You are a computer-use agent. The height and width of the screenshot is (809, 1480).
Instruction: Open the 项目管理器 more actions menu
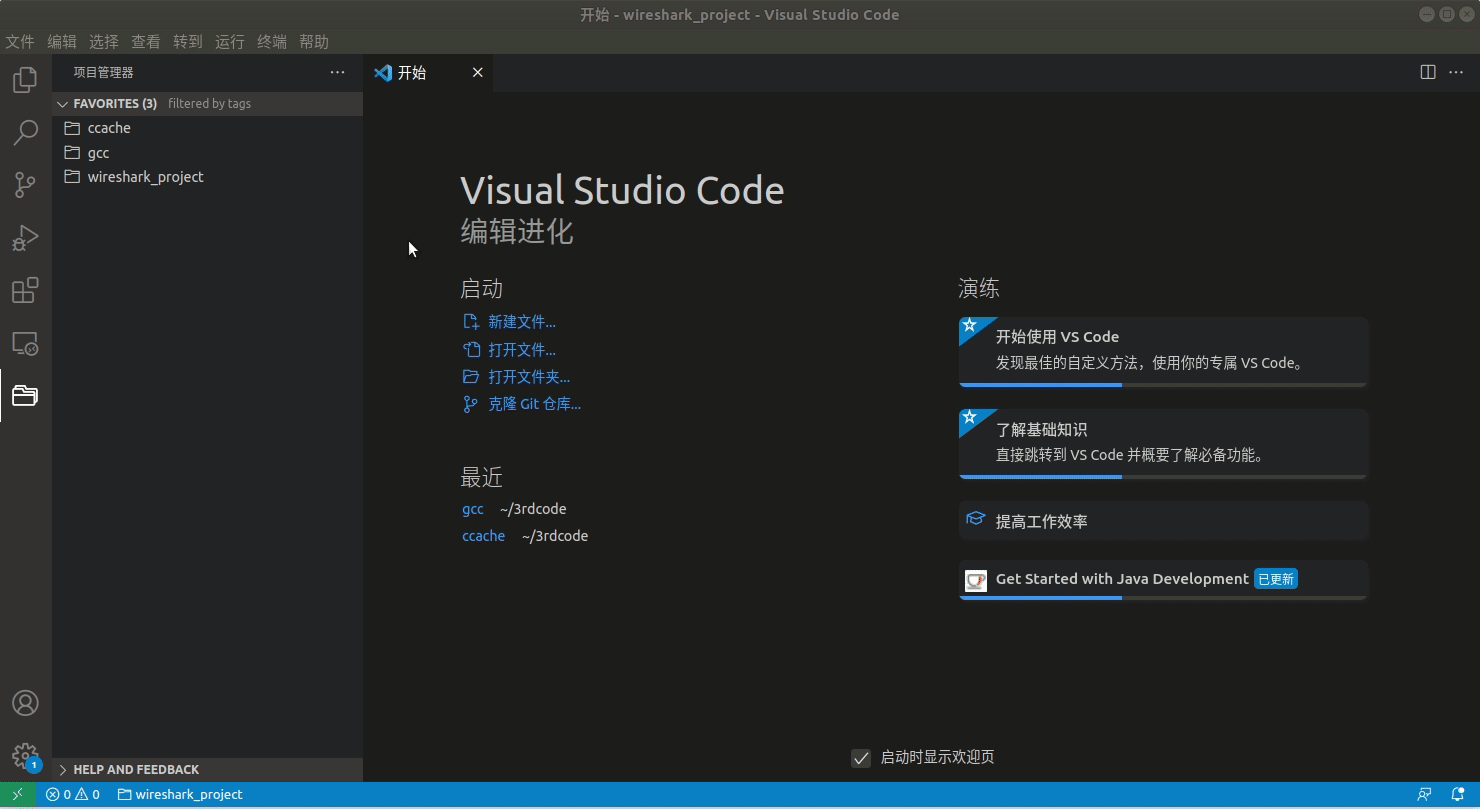tap(338, 72)
